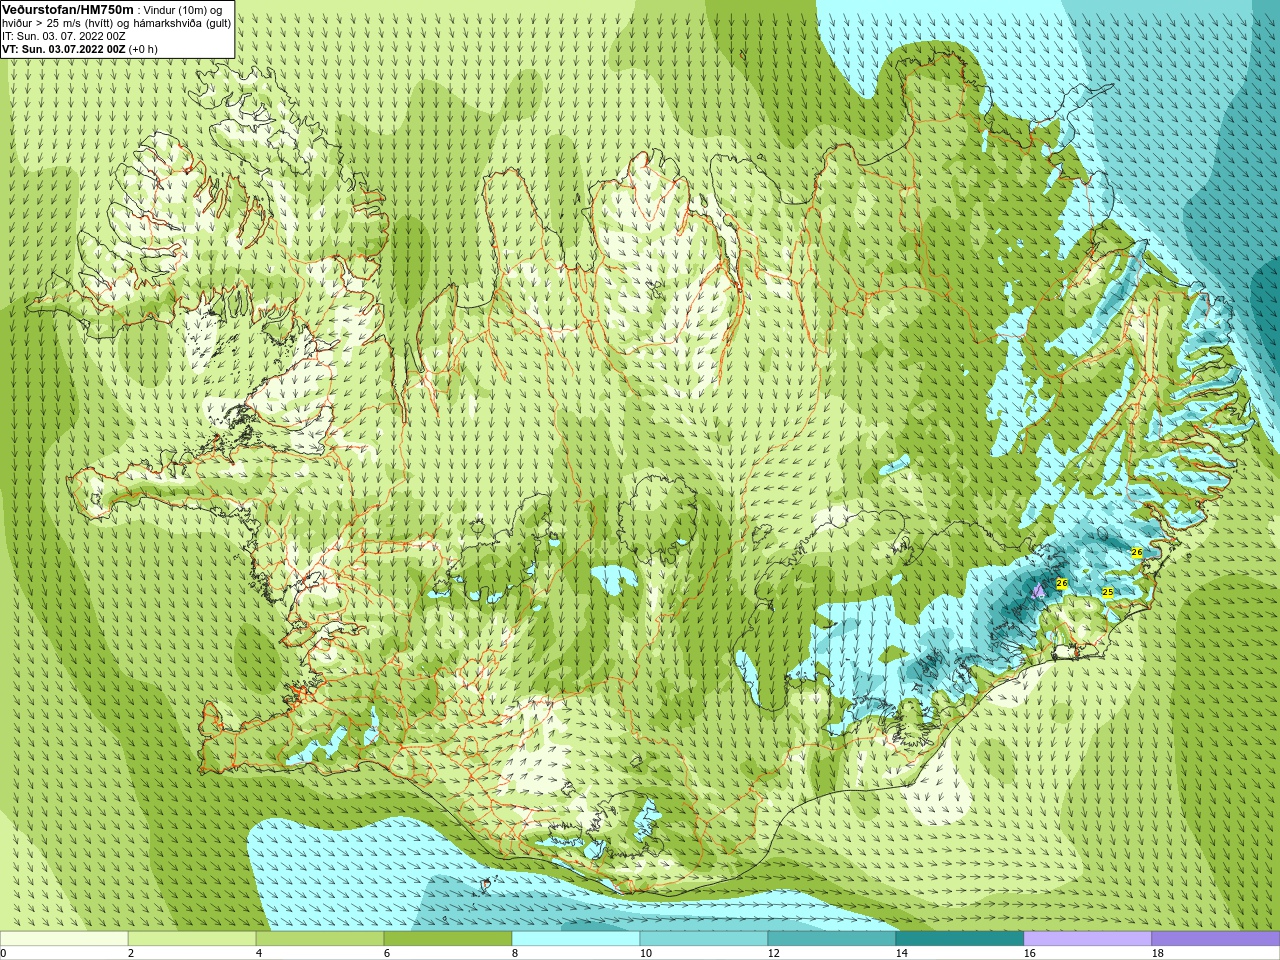Select the 4–6 m/s green legend swatch
The image size is (1280, 960).
(320, 939)
